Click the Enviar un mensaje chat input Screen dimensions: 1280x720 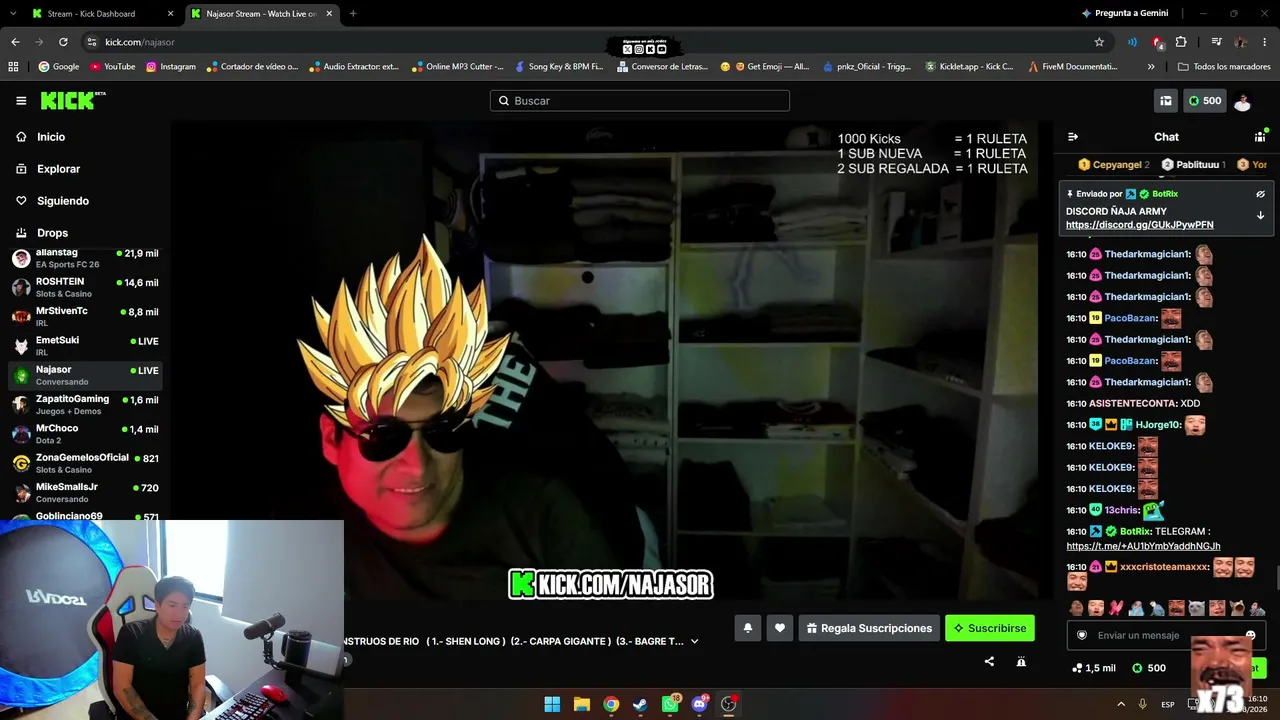tap(1166, 635)
